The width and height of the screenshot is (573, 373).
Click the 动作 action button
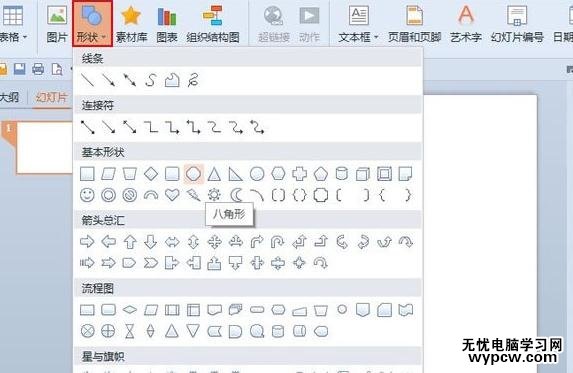309,23
